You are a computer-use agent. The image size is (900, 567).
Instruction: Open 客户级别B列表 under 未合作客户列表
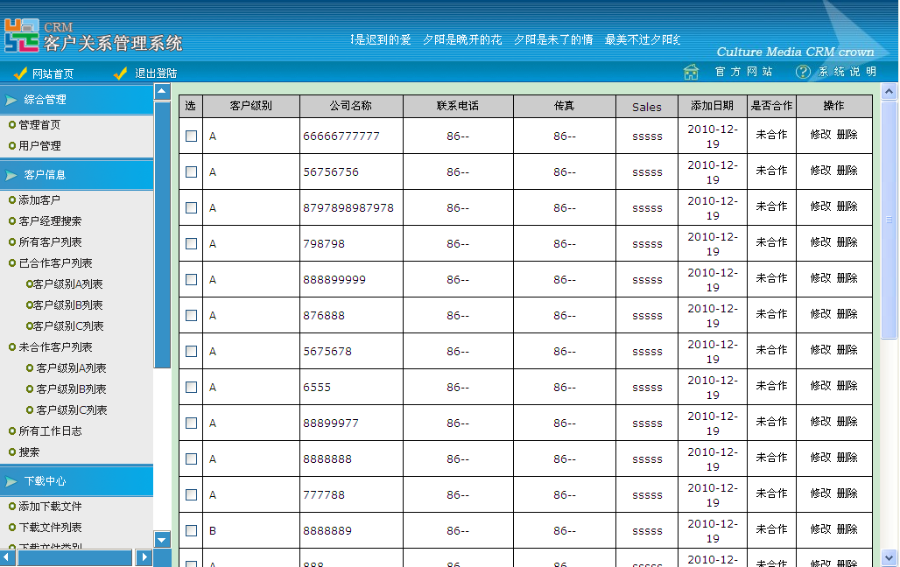point(71,389)
